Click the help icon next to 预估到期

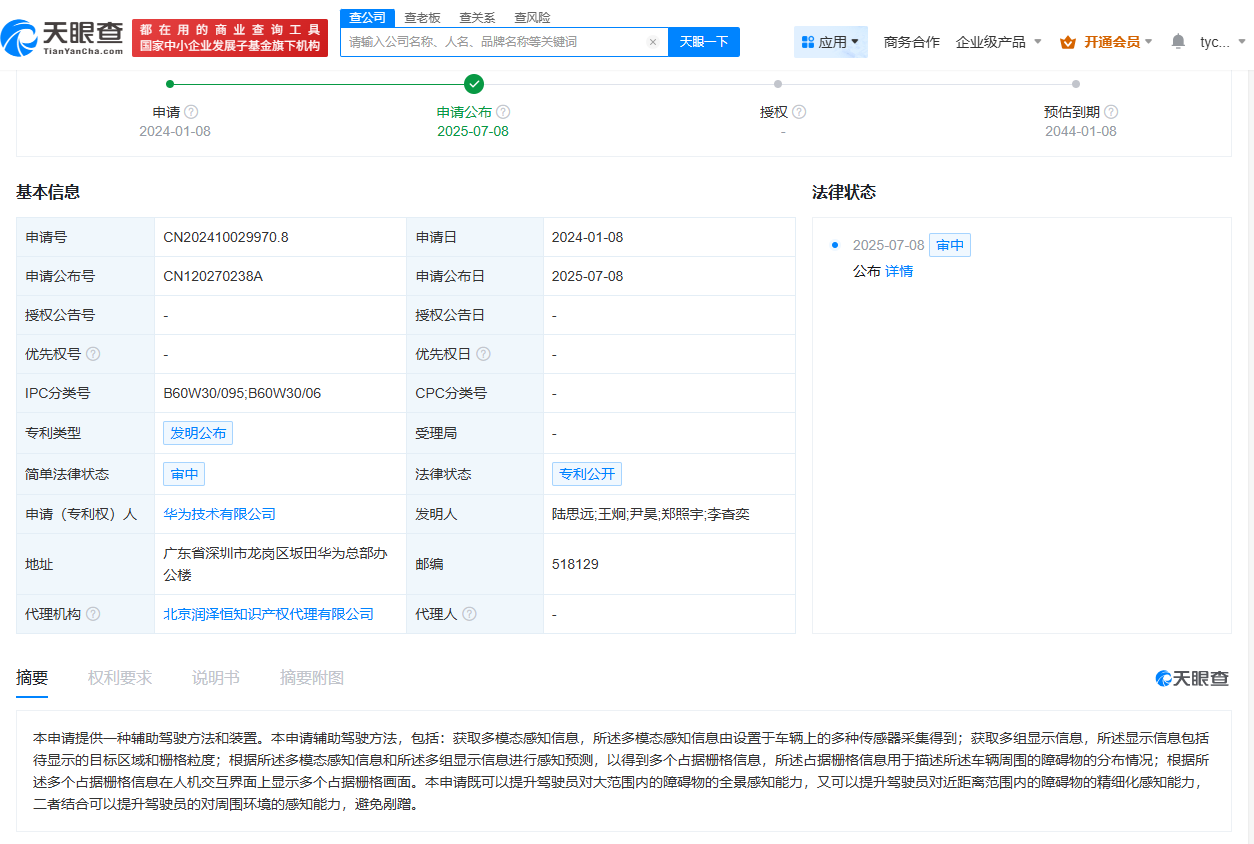[x=1111, y=112]
